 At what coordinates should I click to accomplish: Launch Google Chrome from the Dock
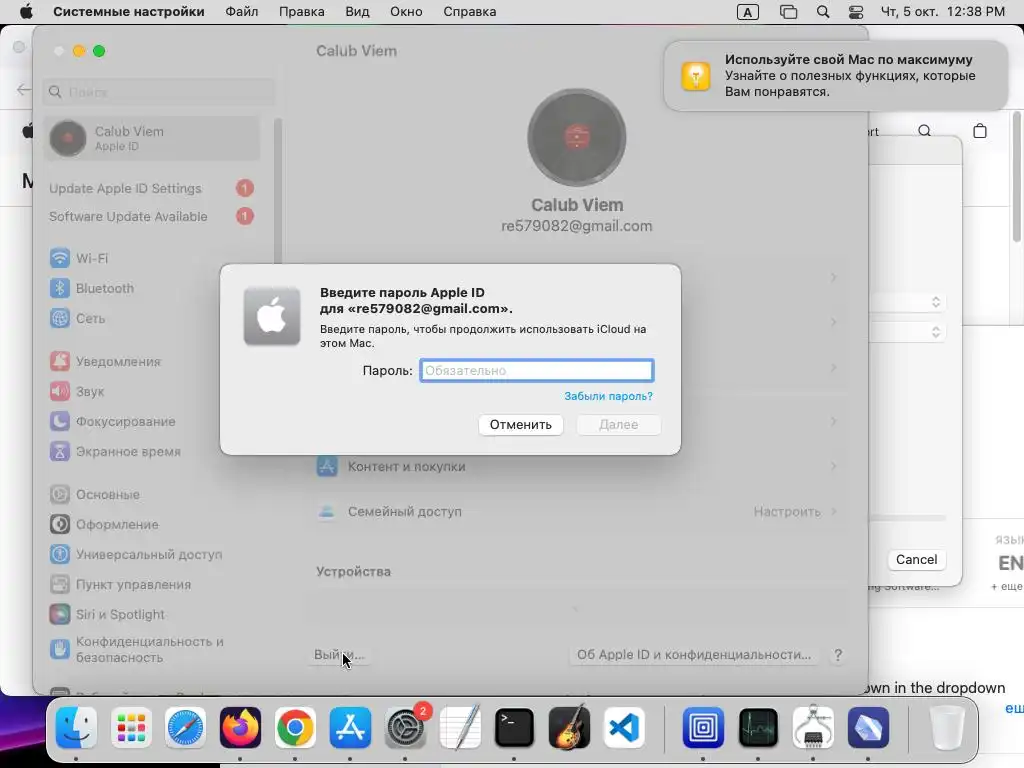[295, 728]
